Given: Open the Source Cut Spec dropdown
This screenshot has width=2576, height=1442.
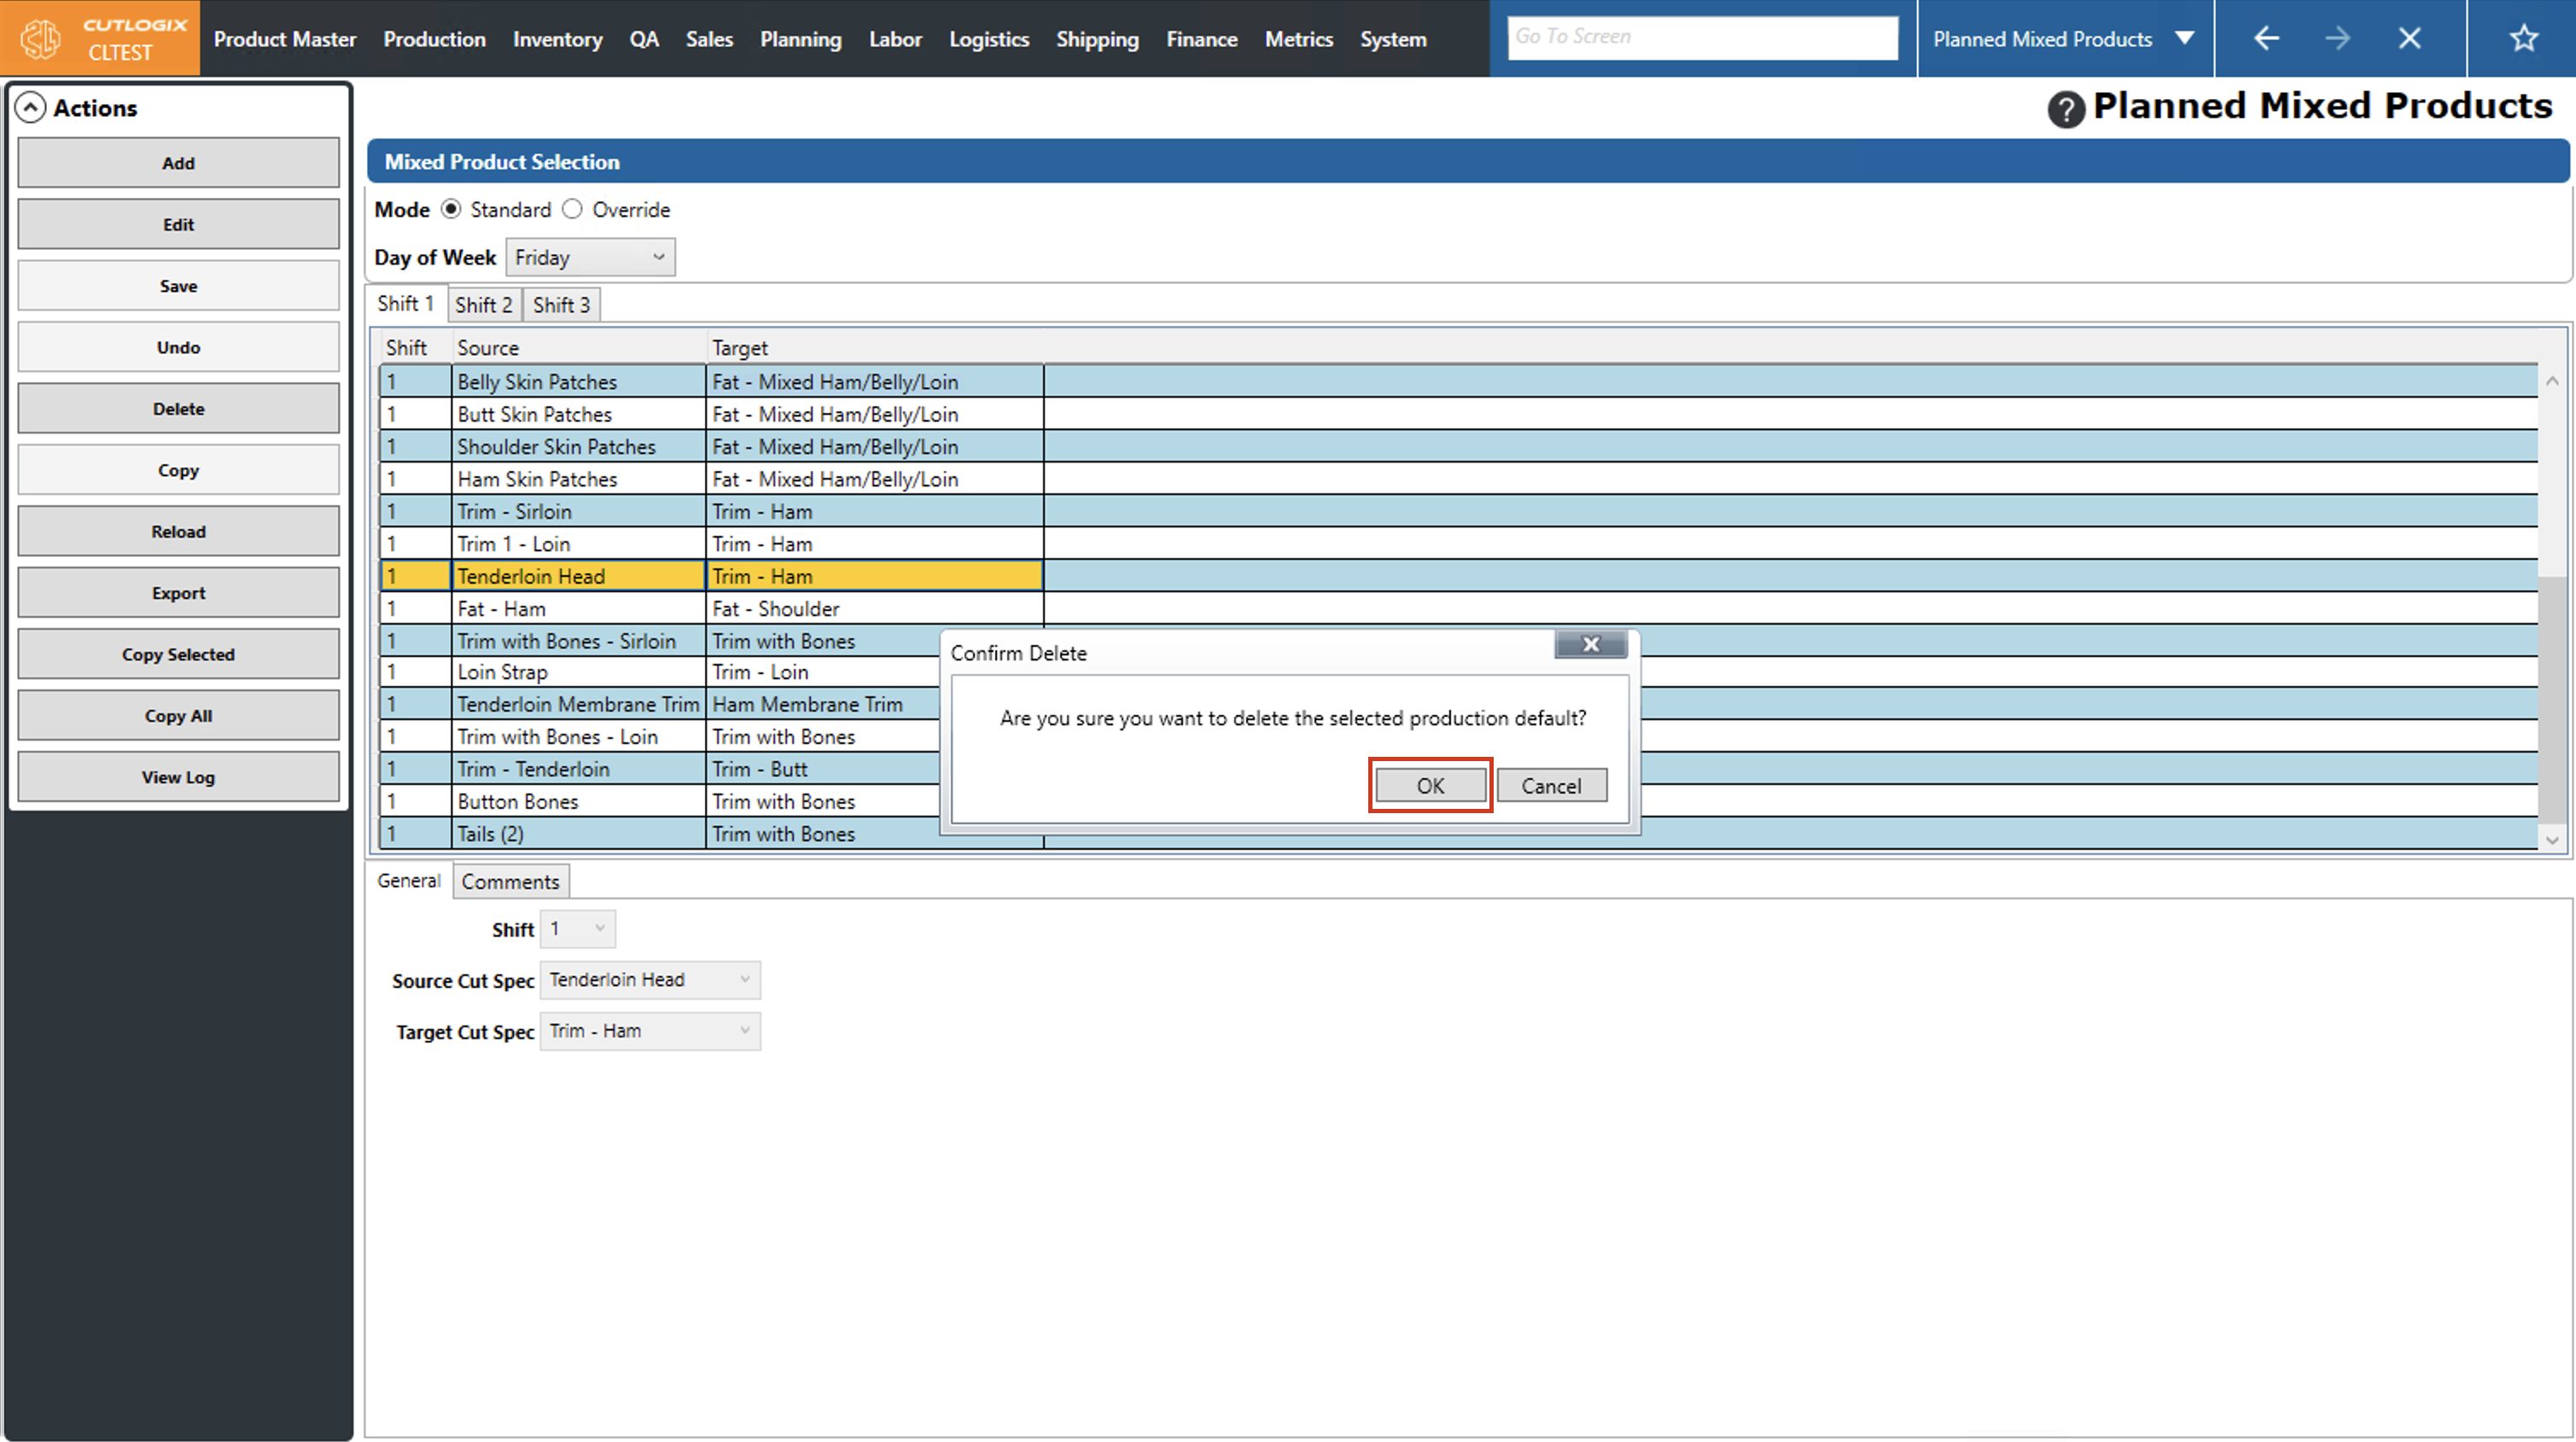Looking at the screenshot, I should 650,980.
